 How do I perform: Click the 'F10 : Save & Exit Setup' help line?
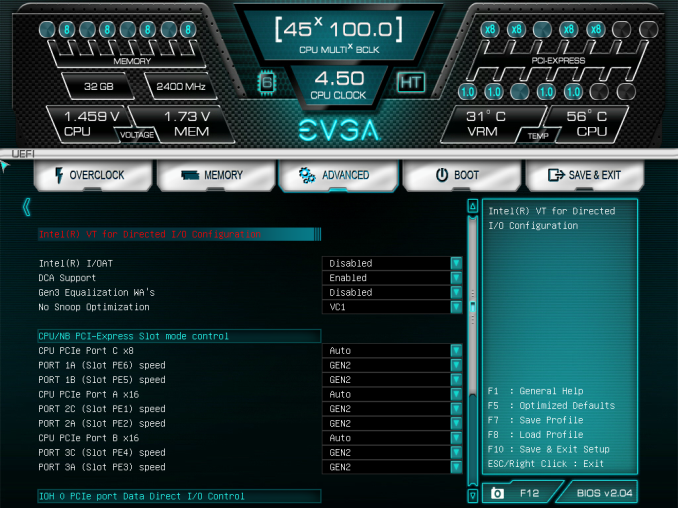pyautogui.click(x=549, y=449)
